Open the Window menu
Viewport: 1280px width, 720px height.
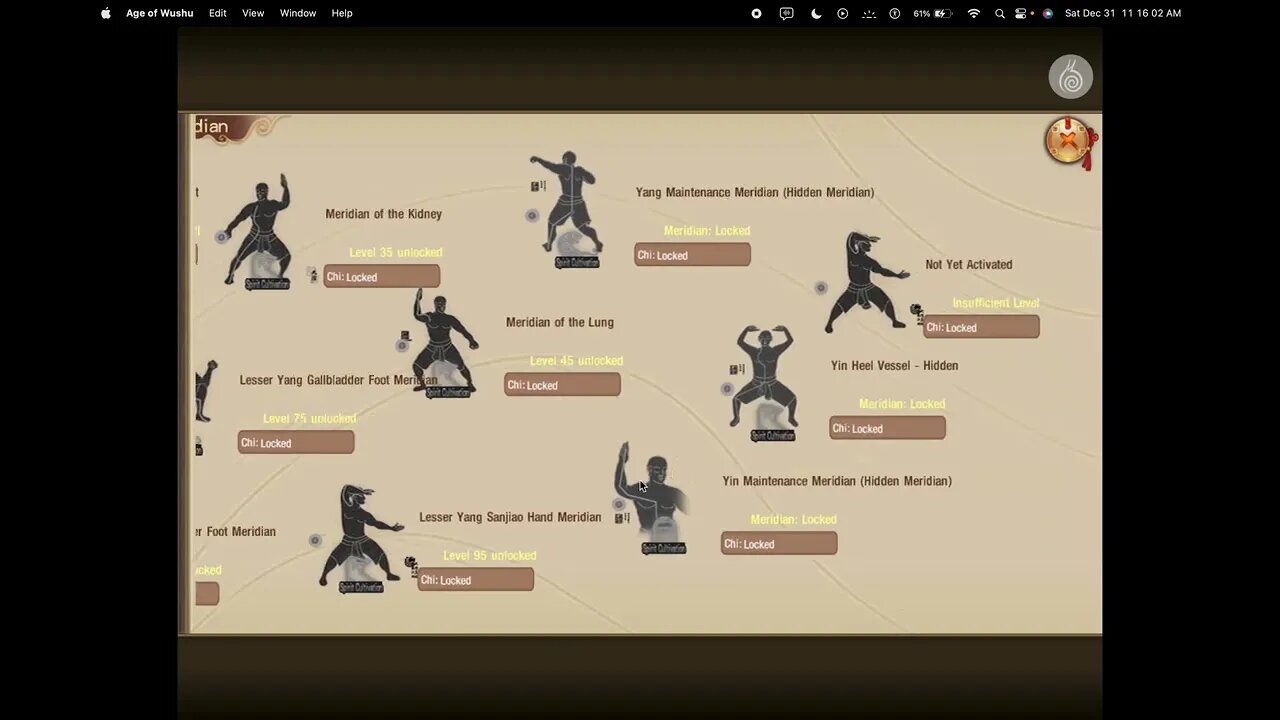[x=298, y=13]
